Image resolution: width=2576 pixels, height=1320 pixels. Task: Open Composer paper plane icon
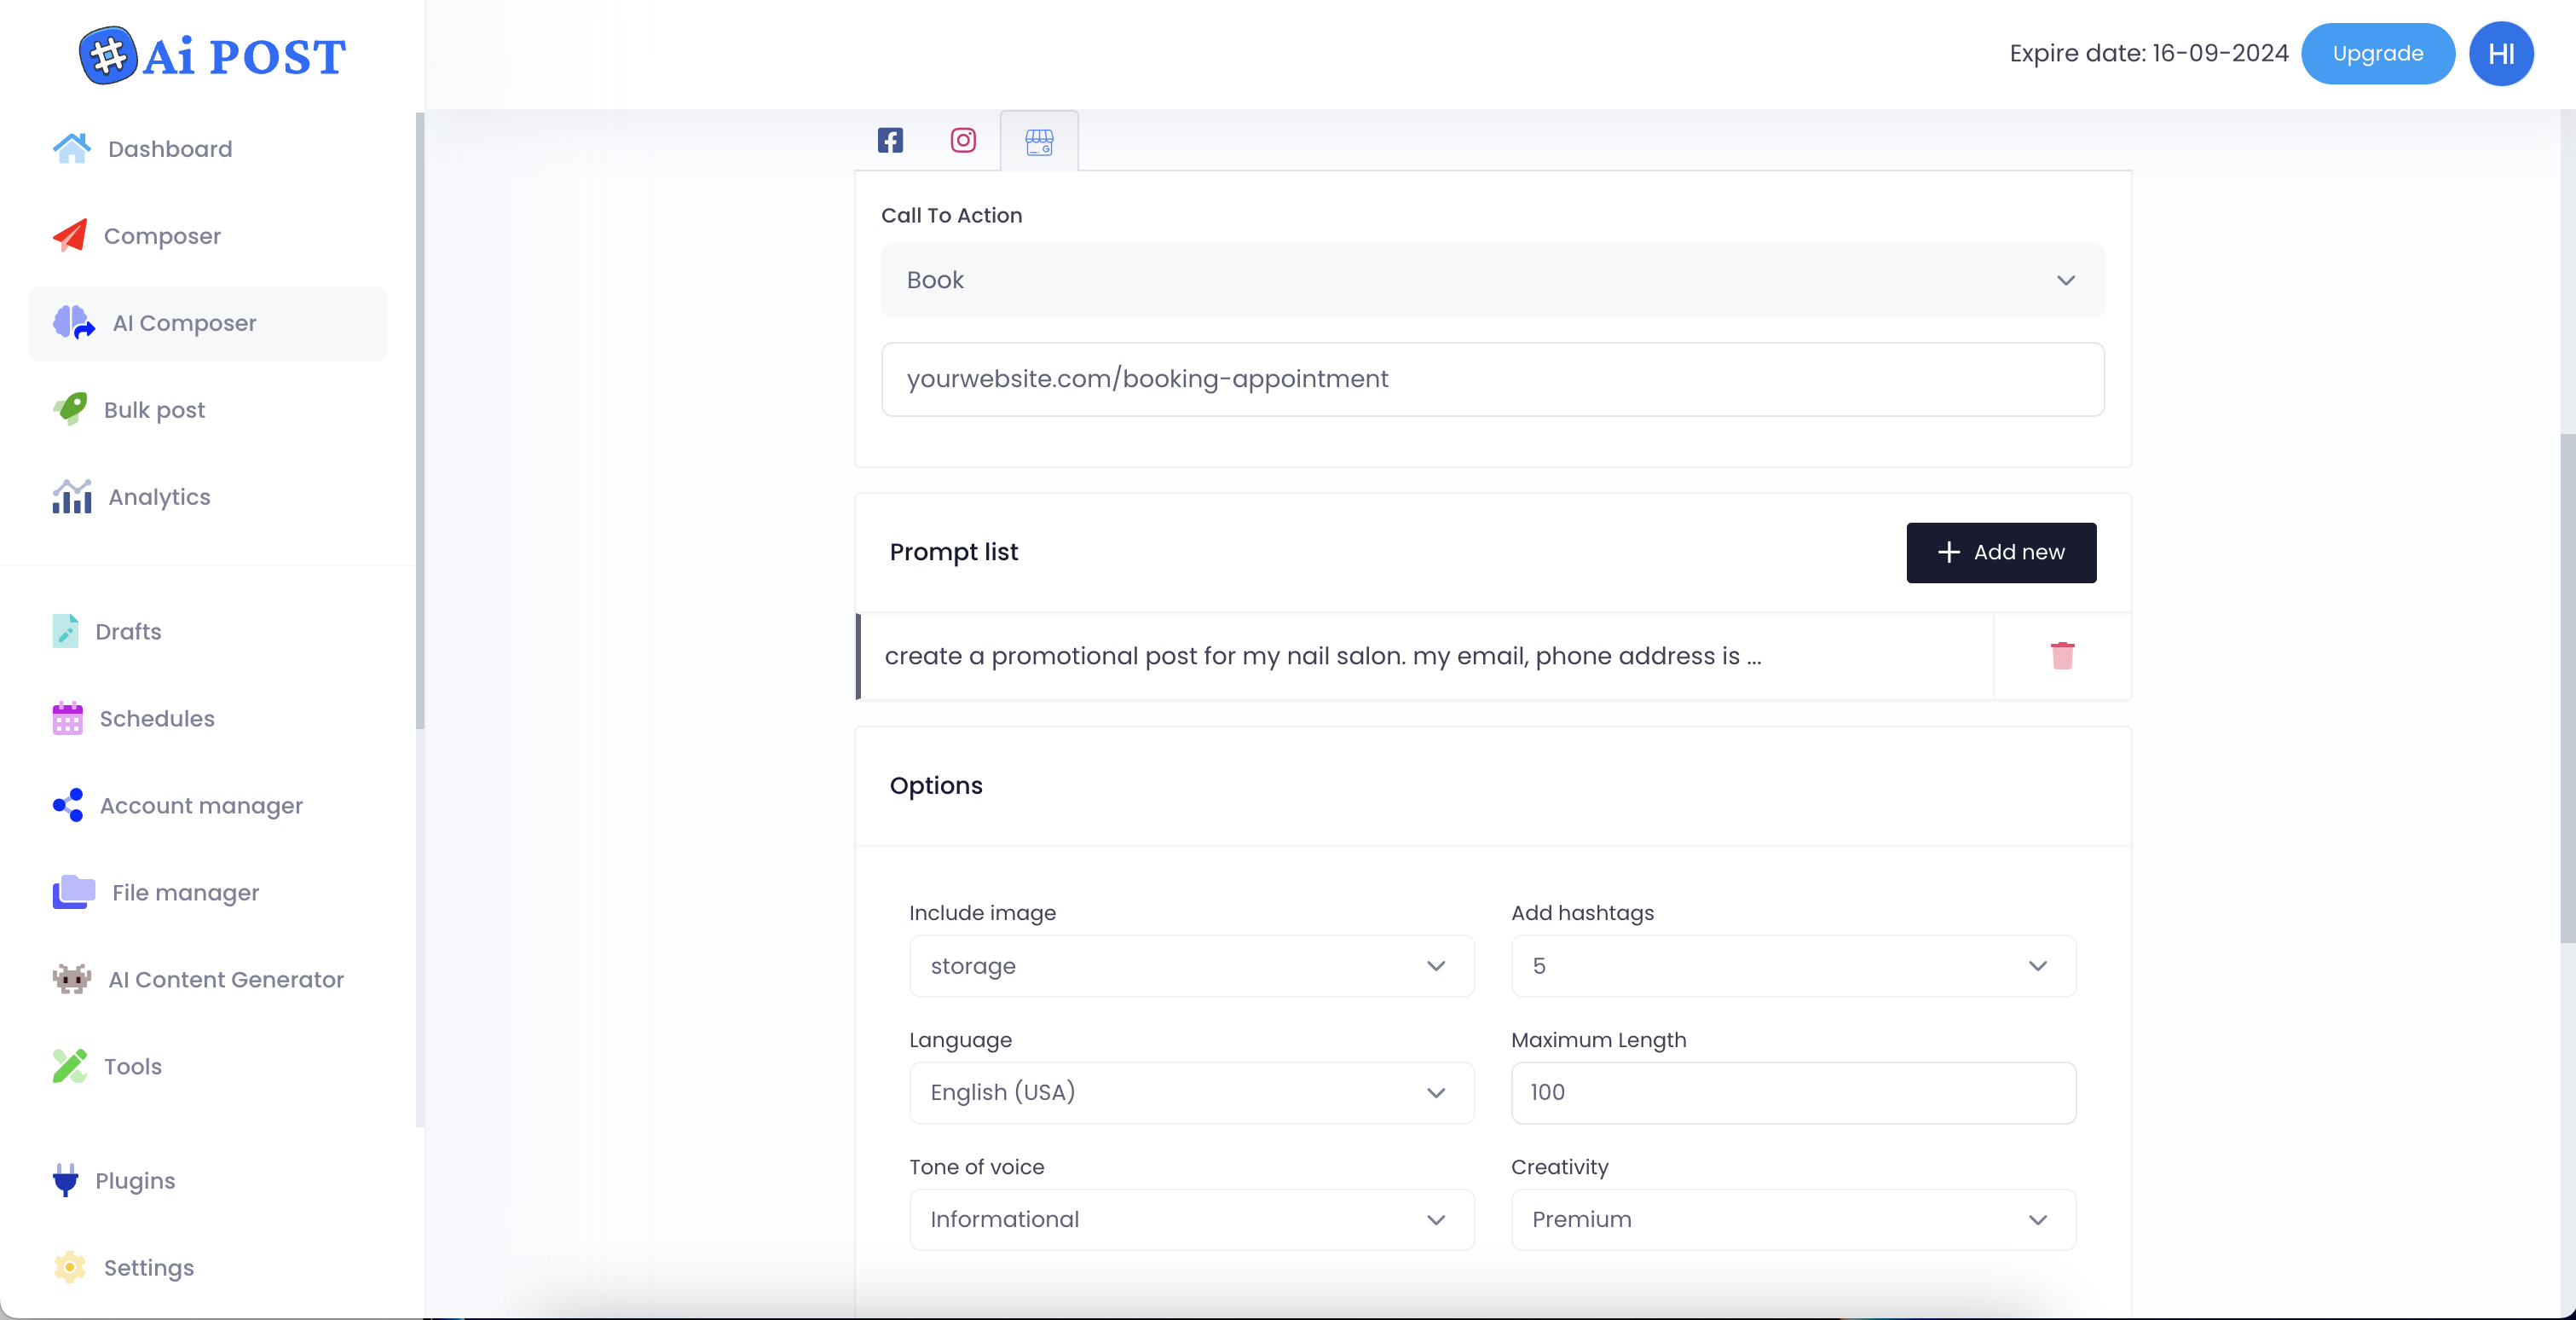tap(70, 236)
